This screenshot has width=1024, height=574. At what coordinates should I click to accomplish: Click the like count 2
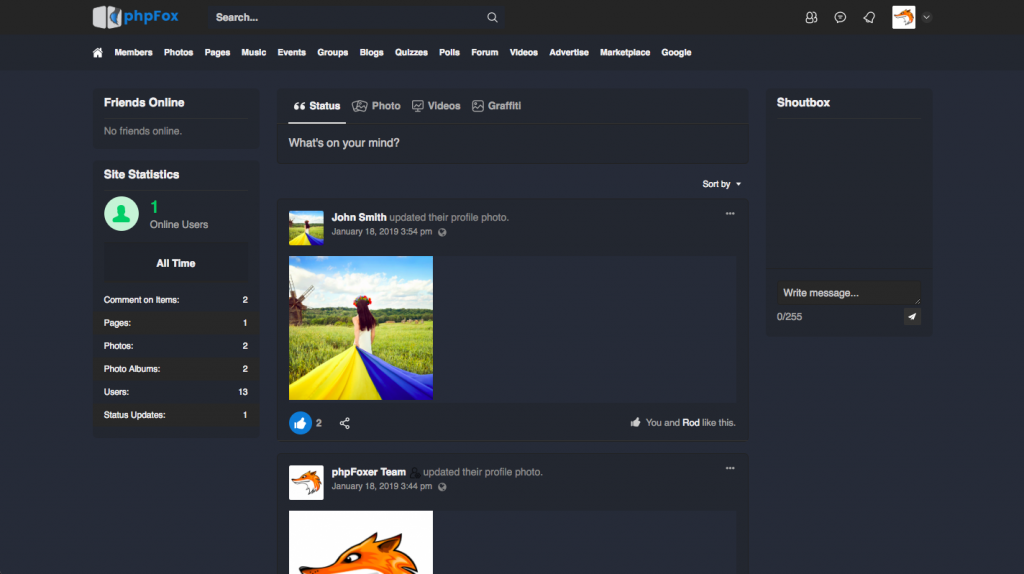[319, 423]
